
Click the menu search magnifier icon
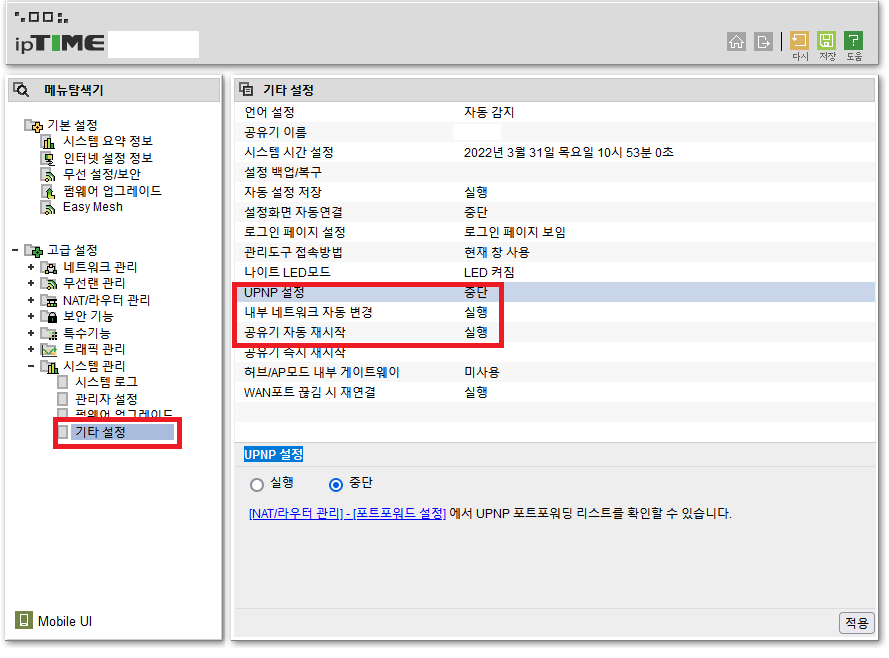pos(22,90)
